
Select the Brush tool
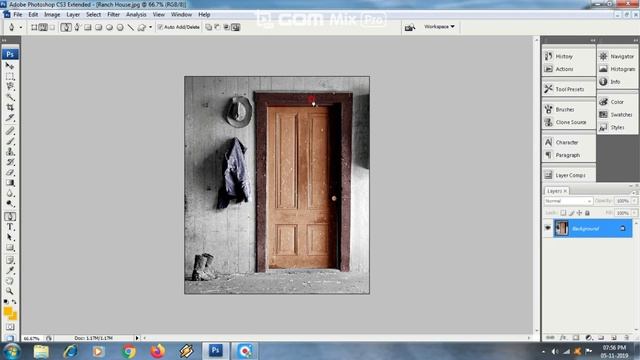(10, 141)
